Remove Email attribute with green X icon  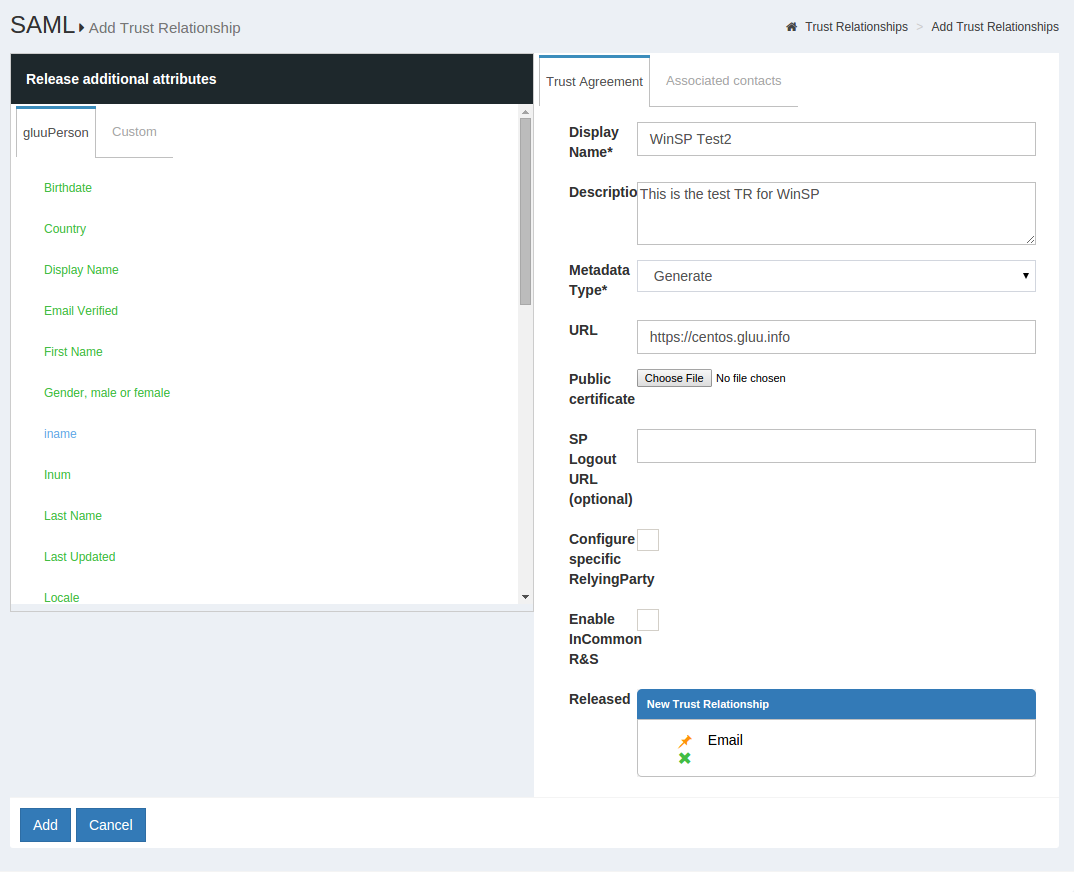click(x=685, y=758)
